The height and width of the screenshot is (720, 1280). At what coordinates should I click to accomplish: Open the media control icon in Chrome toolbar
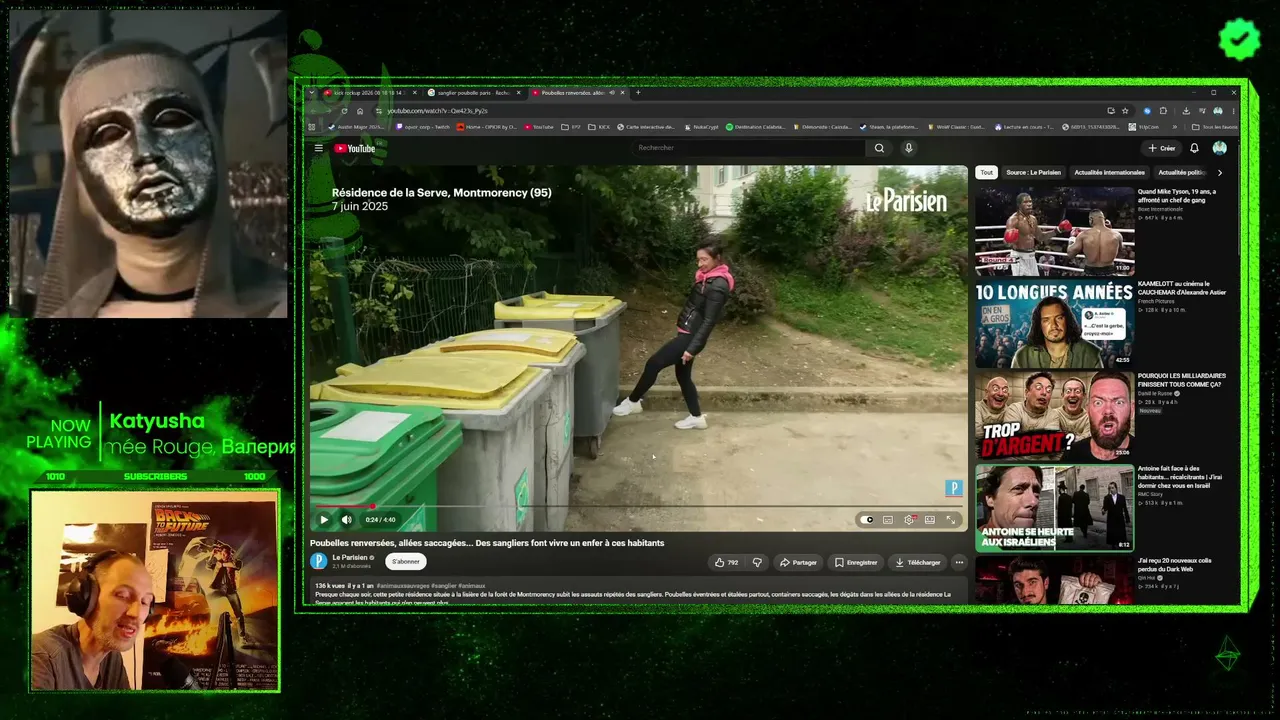click(1201, 110)
